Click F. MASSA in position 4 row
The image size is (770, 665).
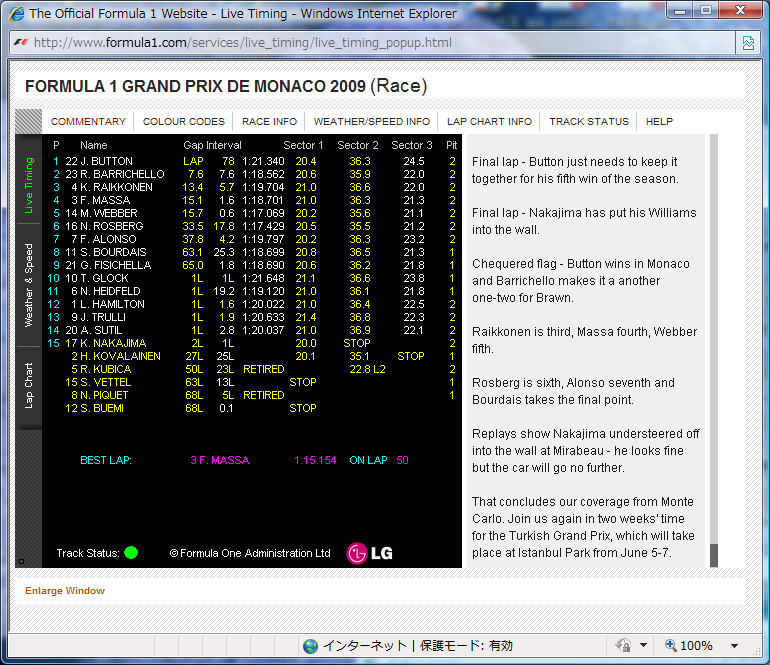pos(105,200)
